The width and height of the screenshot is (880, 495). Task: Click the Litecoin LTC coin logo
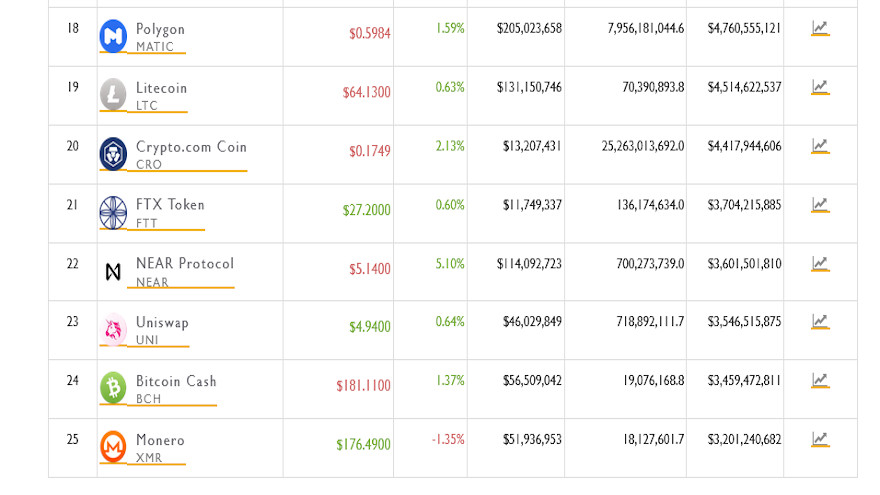[113, 95]
